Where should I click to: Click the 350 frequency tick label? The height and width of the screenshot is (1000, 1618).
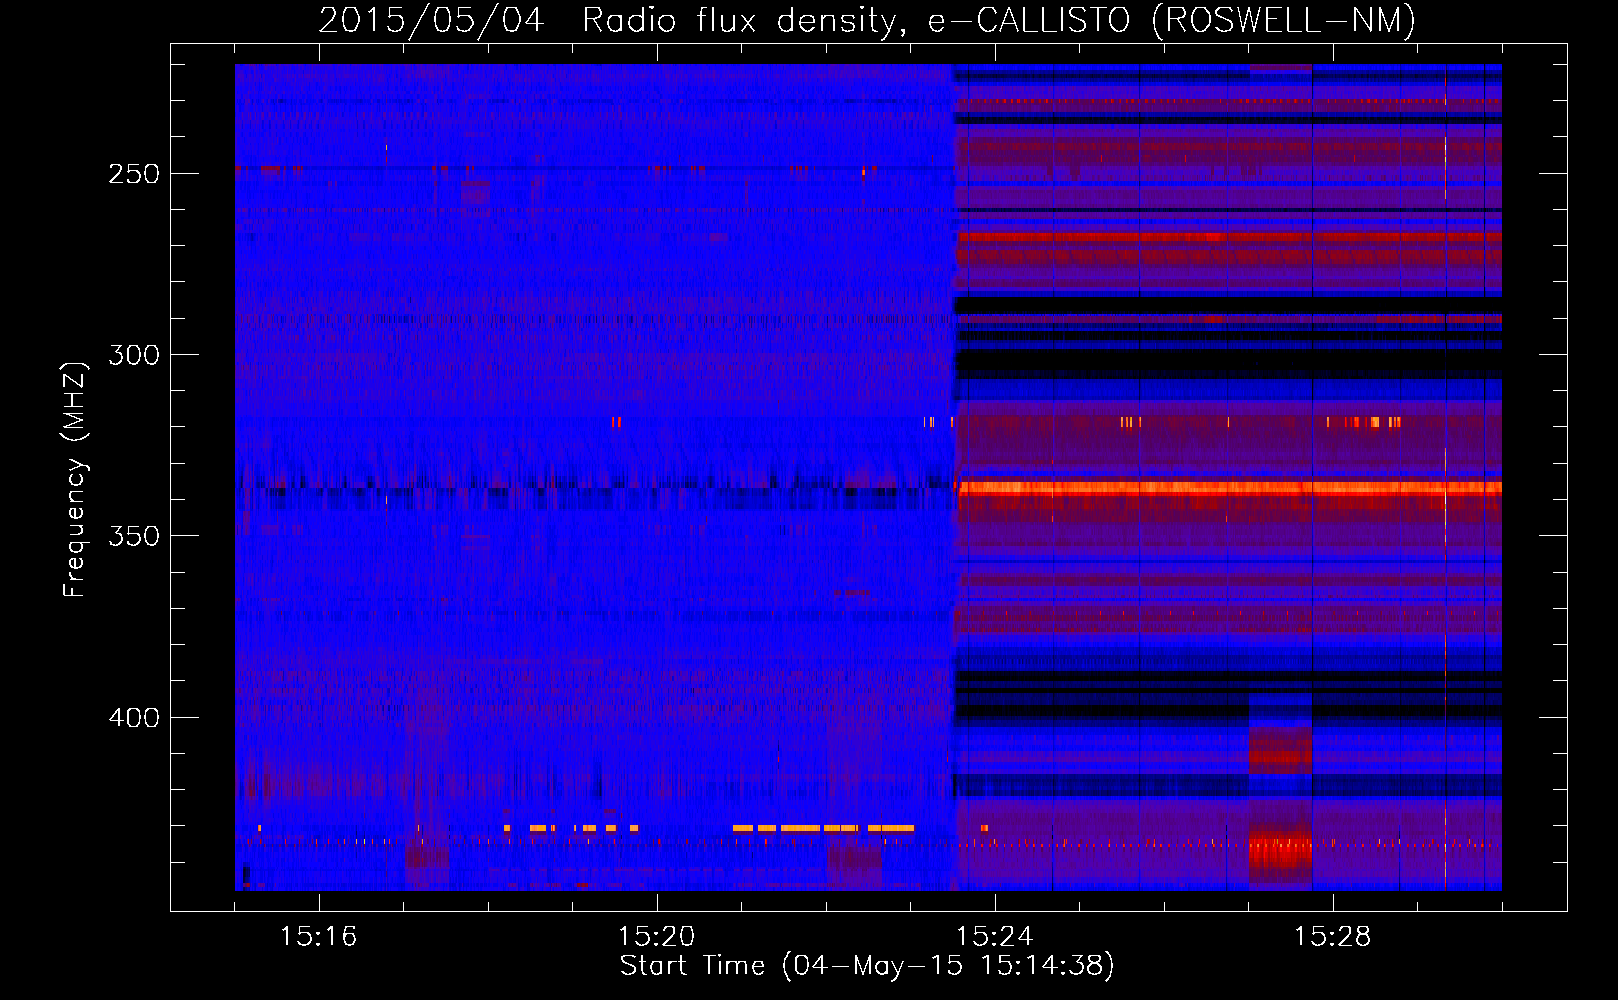(x=134, y=536)
